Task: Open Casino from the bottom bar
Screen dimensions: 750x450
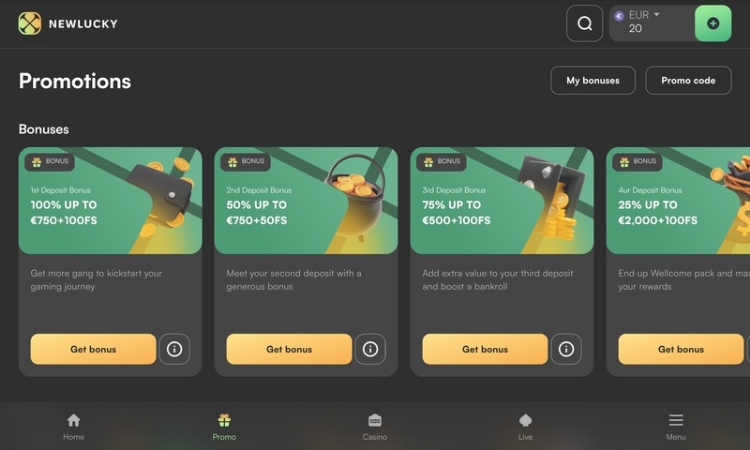Action: tap(375, 427)
